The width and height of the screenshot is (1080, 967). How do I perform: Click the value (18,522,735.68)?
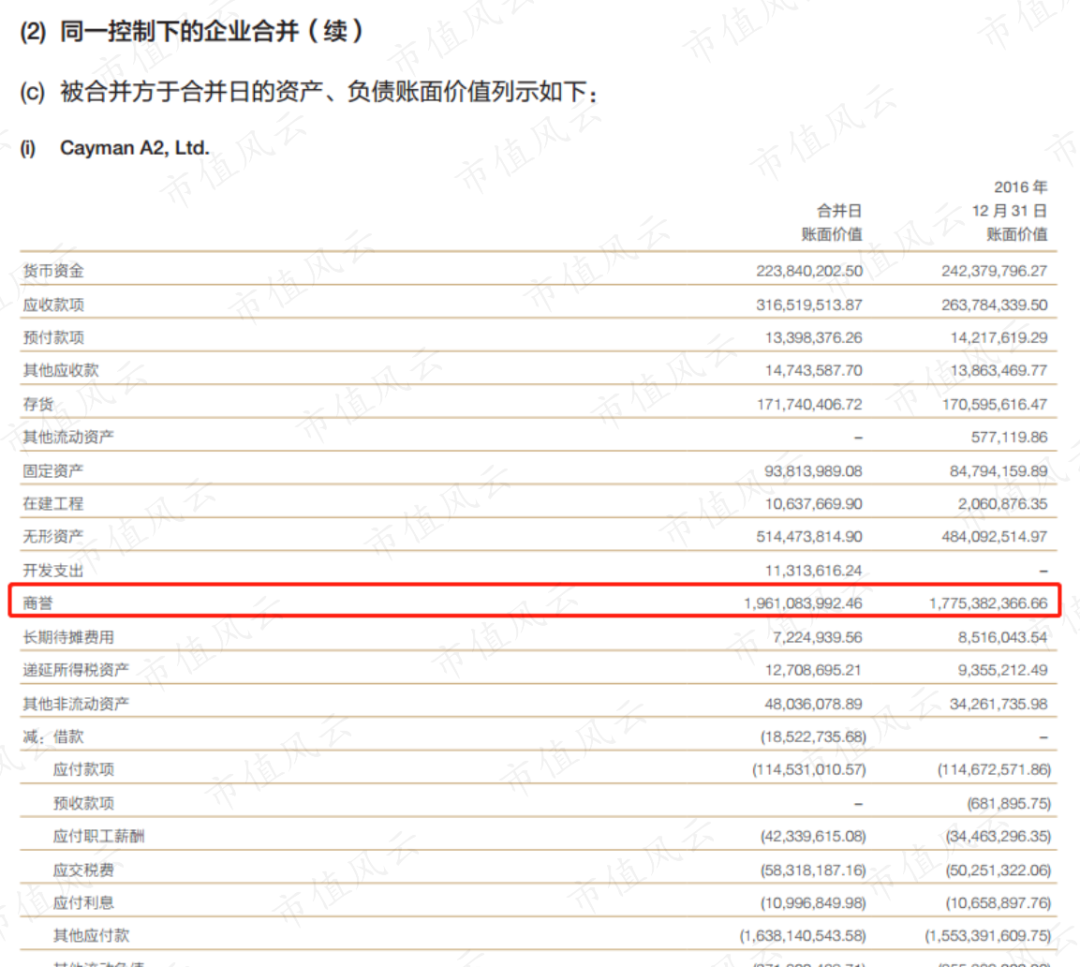click(813, 737)
